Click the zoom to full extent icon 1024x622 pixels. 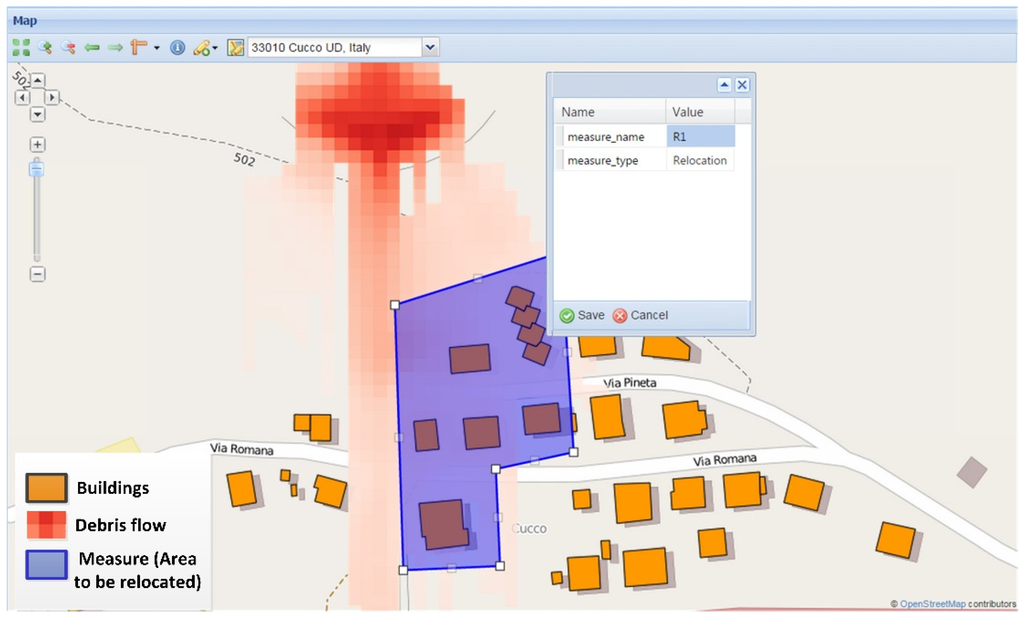click(x=20, y=47)
